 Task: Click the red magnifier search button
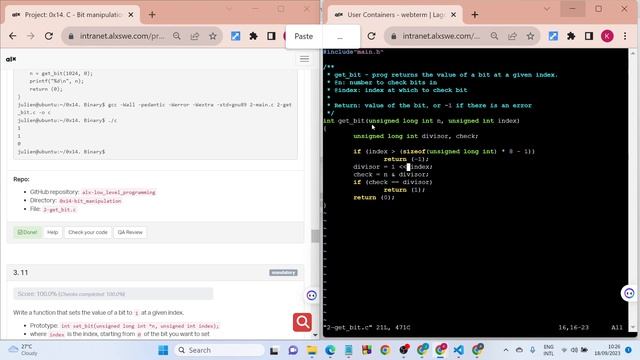[x=302, y=322]
